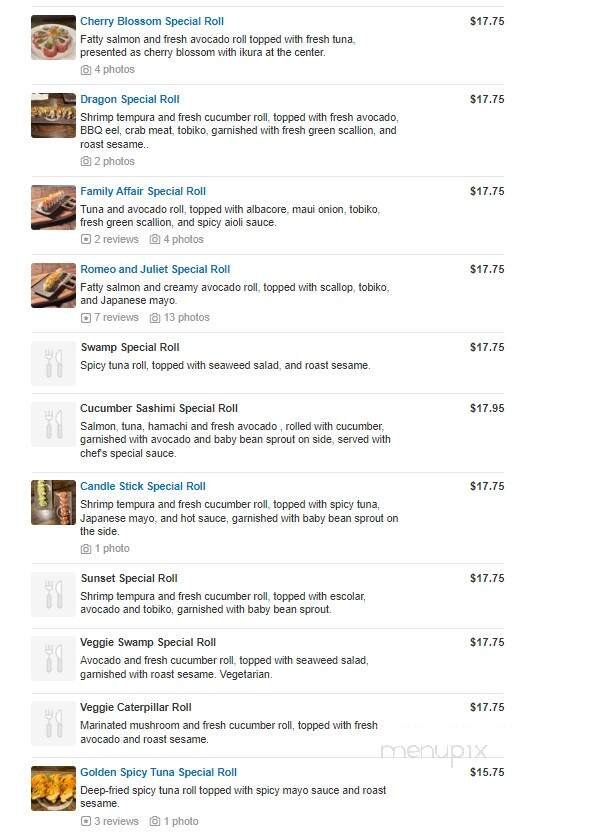Click the placeholder utensils icon beside Swamp Special Roll
This screenshot has height=834, width=613.
[53, 363]
